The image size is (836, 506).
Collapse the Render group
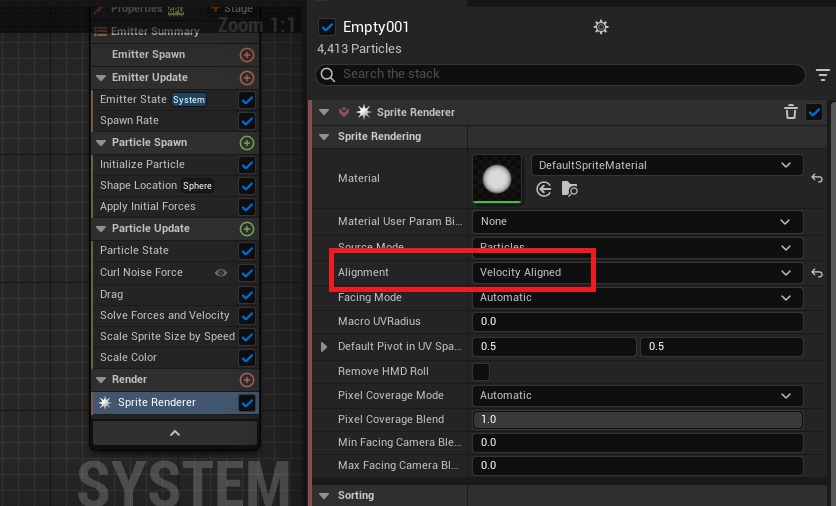click(101, 380)
